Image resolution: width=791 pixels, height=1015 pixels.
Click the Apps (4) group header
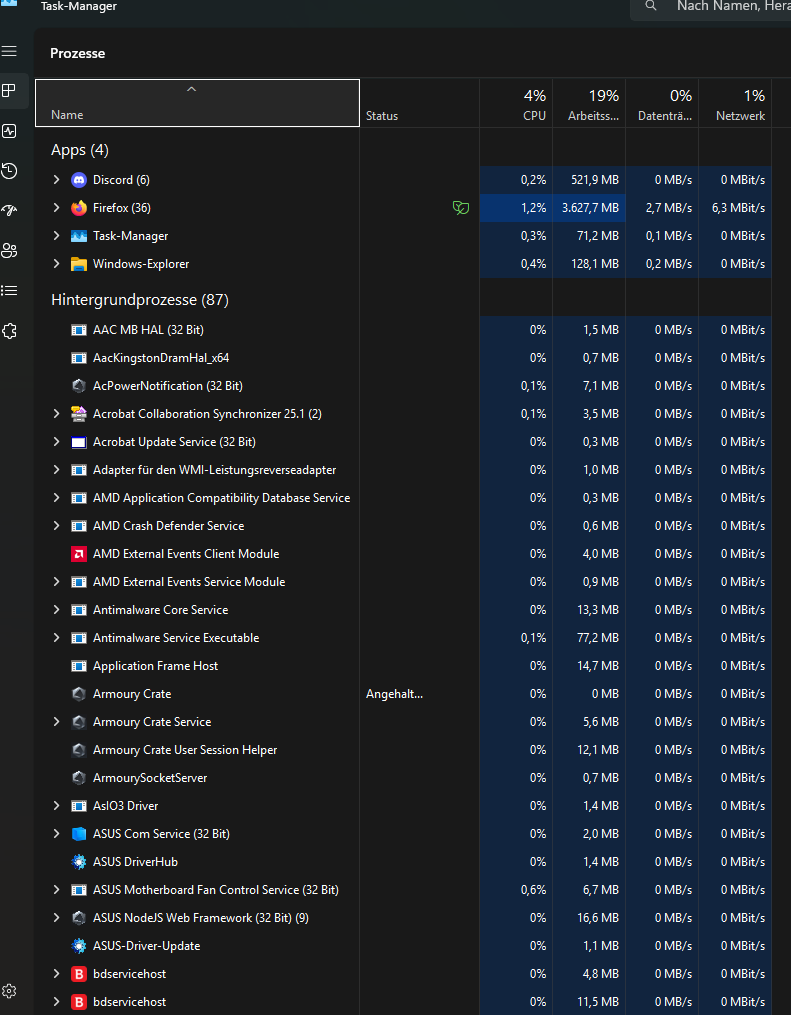pyautogui.click(x=80, y=150)
